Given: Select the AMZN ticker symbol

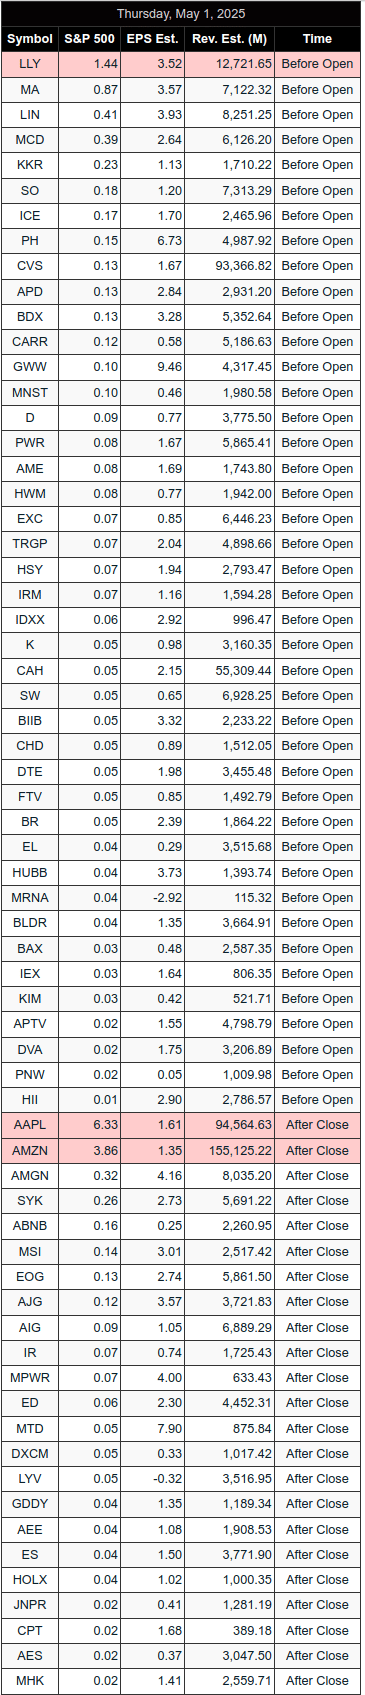Looking at the screenshot, I should click(x=30, y=1151).
